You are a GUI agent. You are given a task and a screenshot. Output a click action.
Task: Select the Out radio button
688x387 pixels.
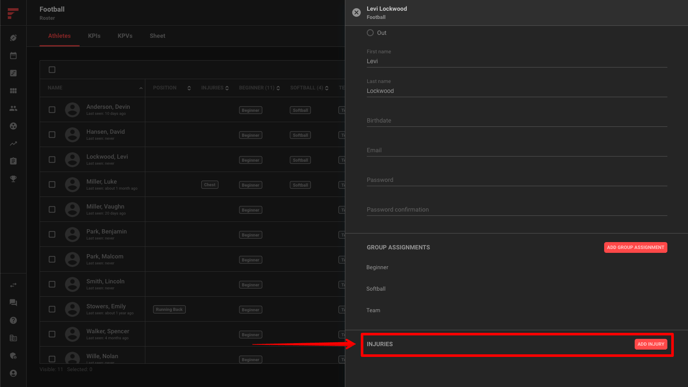click(370, 33)
